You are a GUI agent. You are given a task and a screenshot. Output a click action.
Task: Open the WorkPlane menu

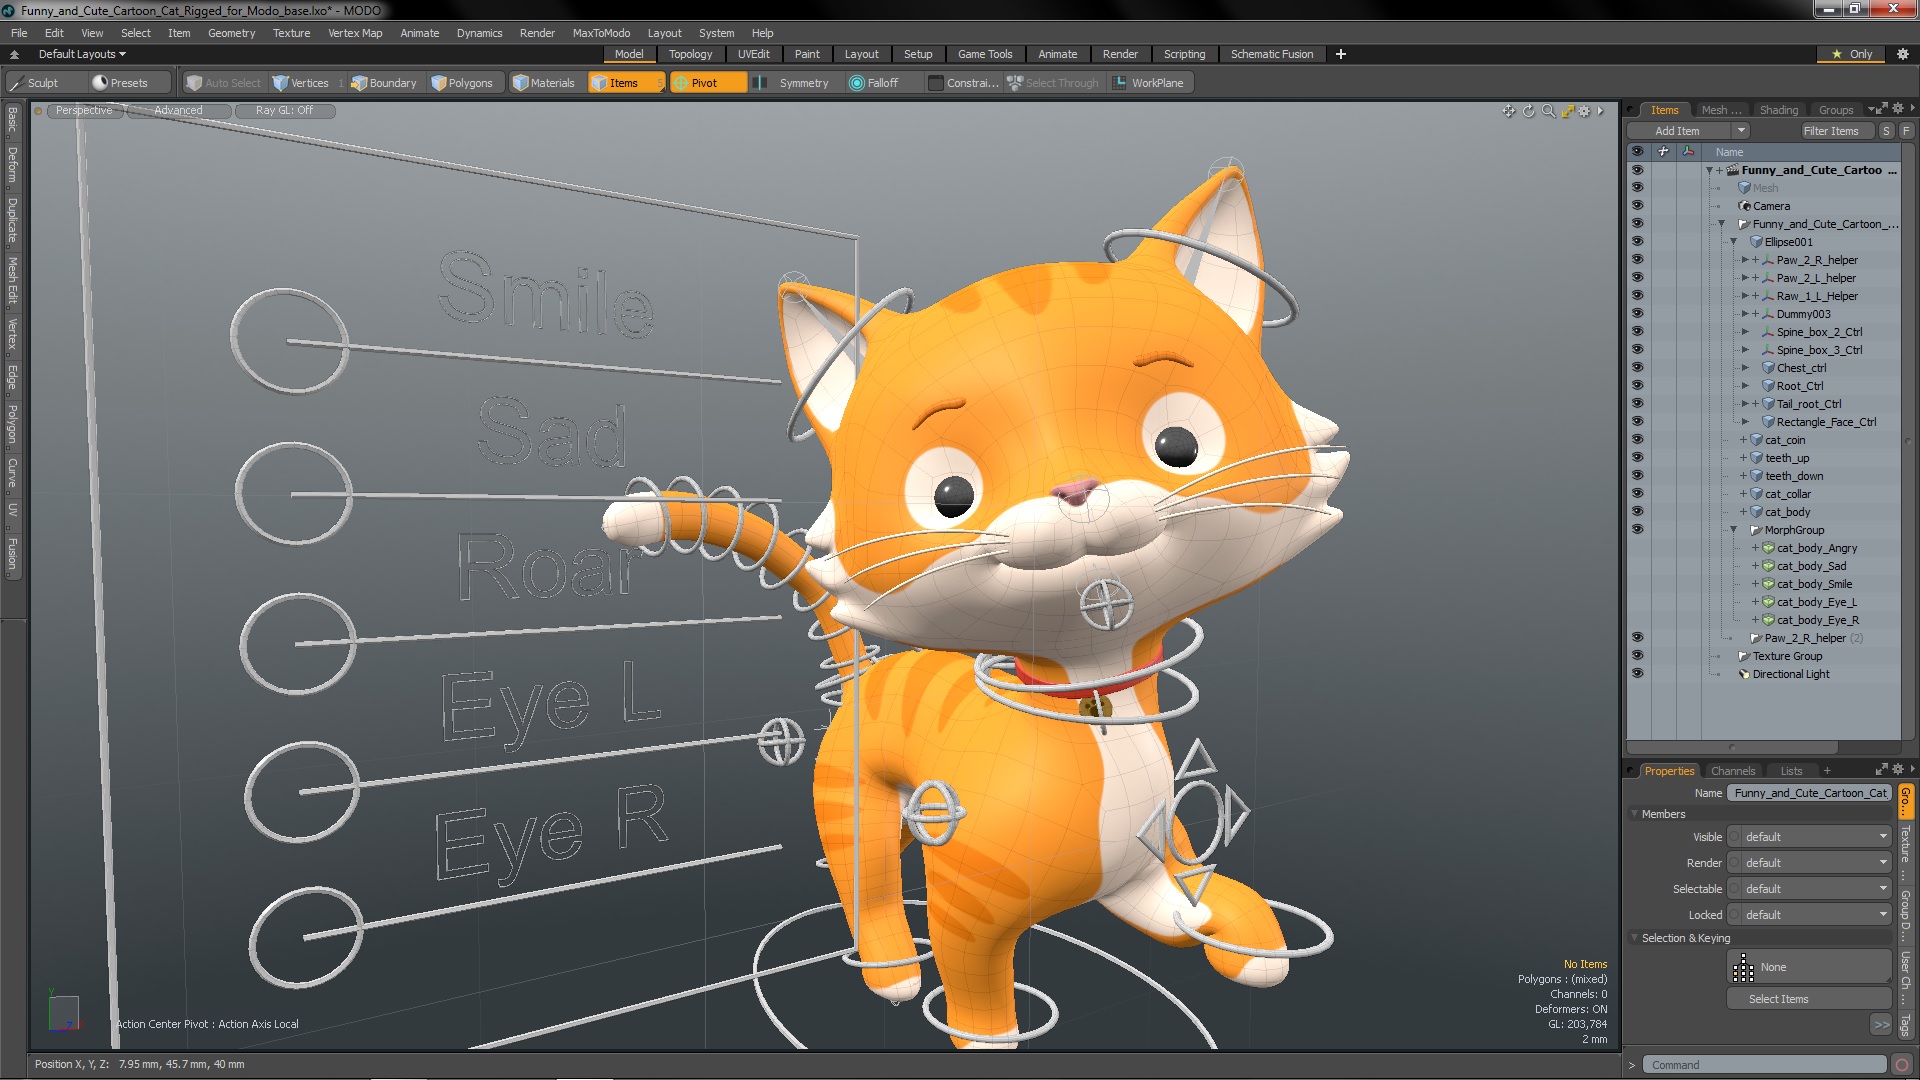point(1149,83)
